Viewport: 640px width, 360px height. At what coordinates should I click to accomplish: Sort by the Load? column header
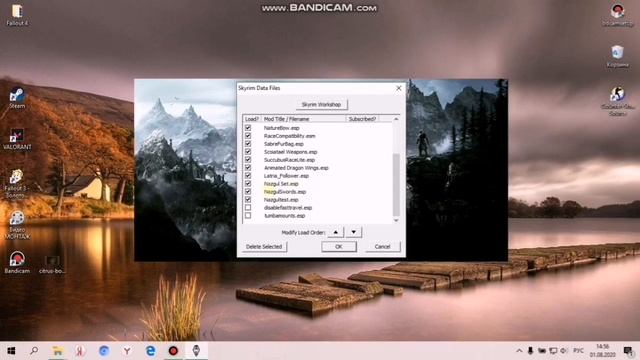point(252,119)
